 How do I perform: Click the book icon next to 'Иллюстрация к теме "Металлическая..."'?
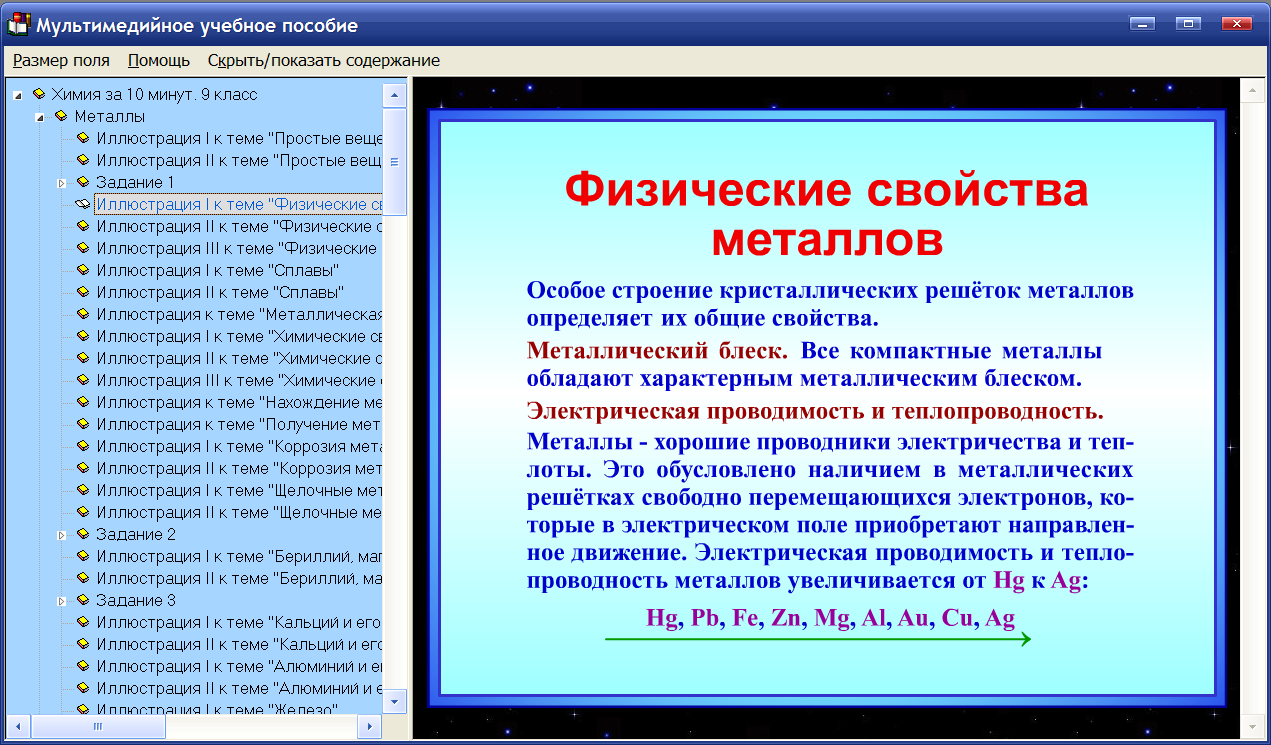click(82, 315)
